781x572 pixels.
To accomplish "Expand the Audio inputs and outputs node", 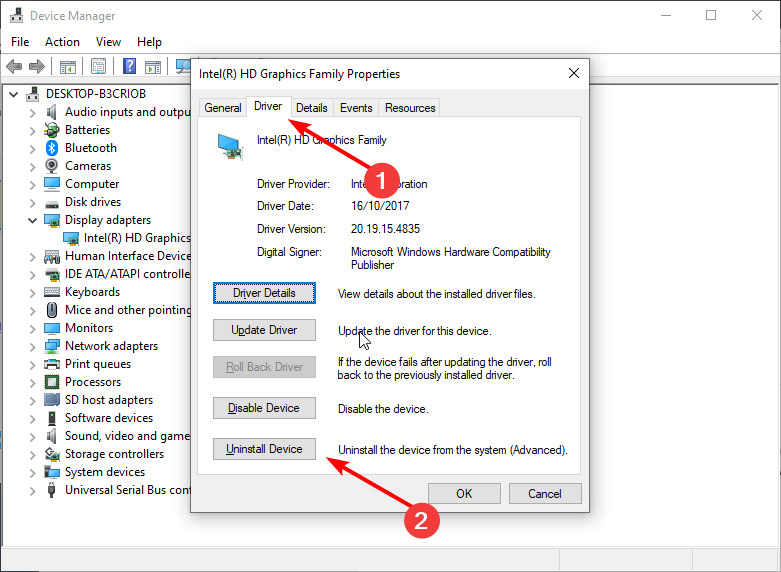I will pyautogui.click(x=32, y=113).
